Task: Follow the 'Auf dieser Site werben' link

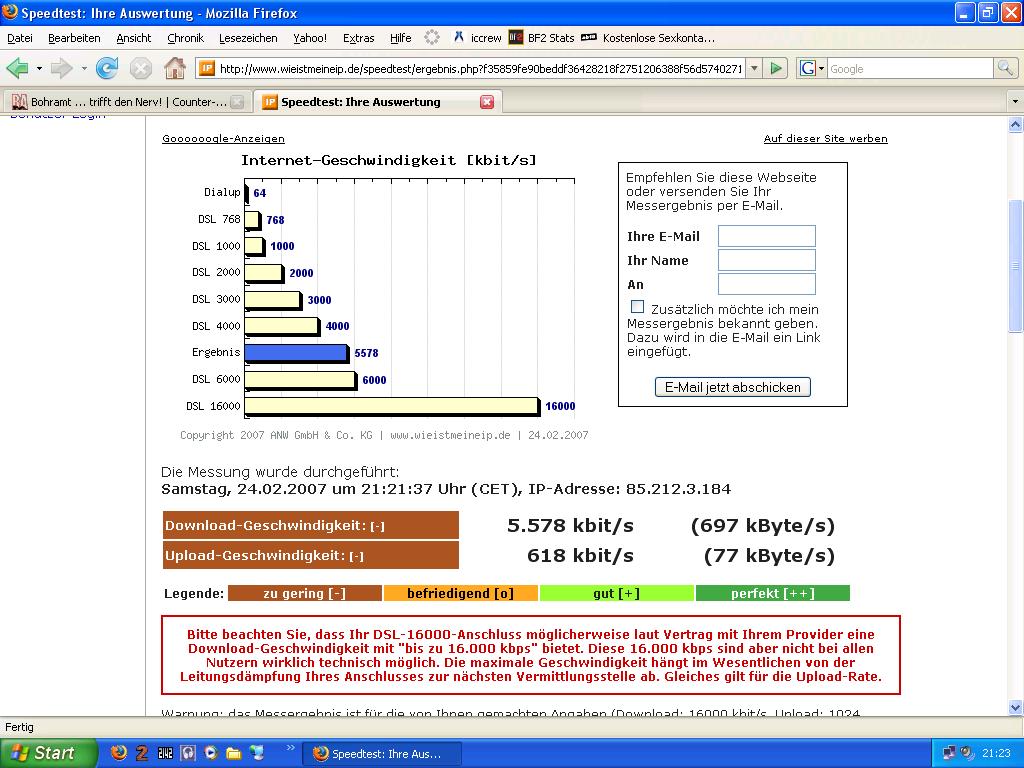Action: pyautogui.click(x=825, y=139)
